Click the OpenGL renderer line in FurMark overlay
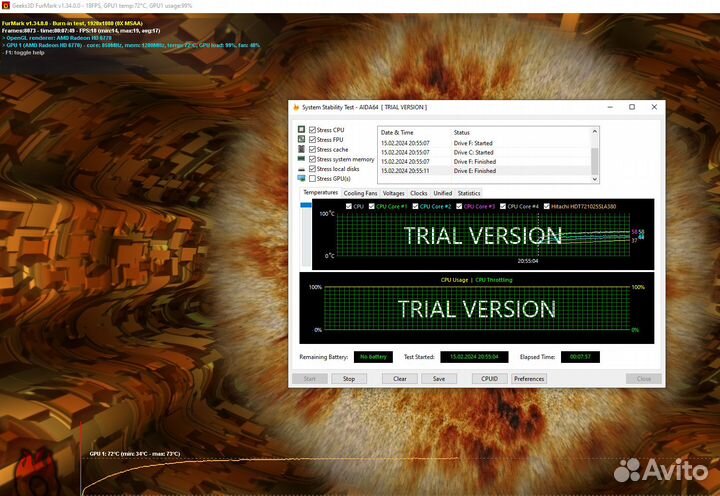The height and width of the screenshot is (496, 720). [x=58, y=38]
